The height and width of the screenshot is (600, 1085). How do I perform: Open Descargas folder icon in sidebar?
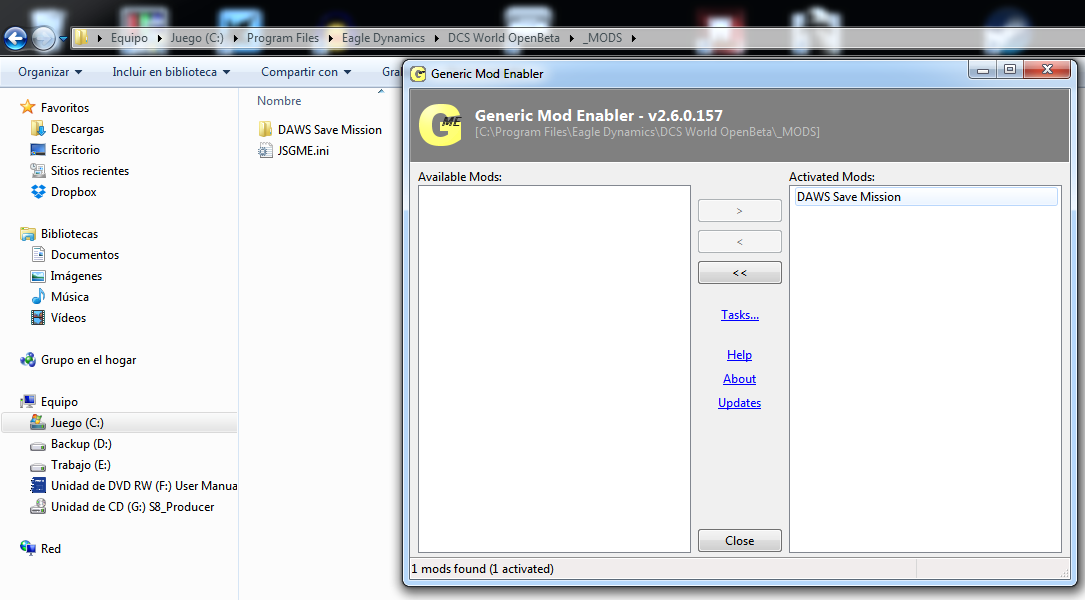(38, 129)
